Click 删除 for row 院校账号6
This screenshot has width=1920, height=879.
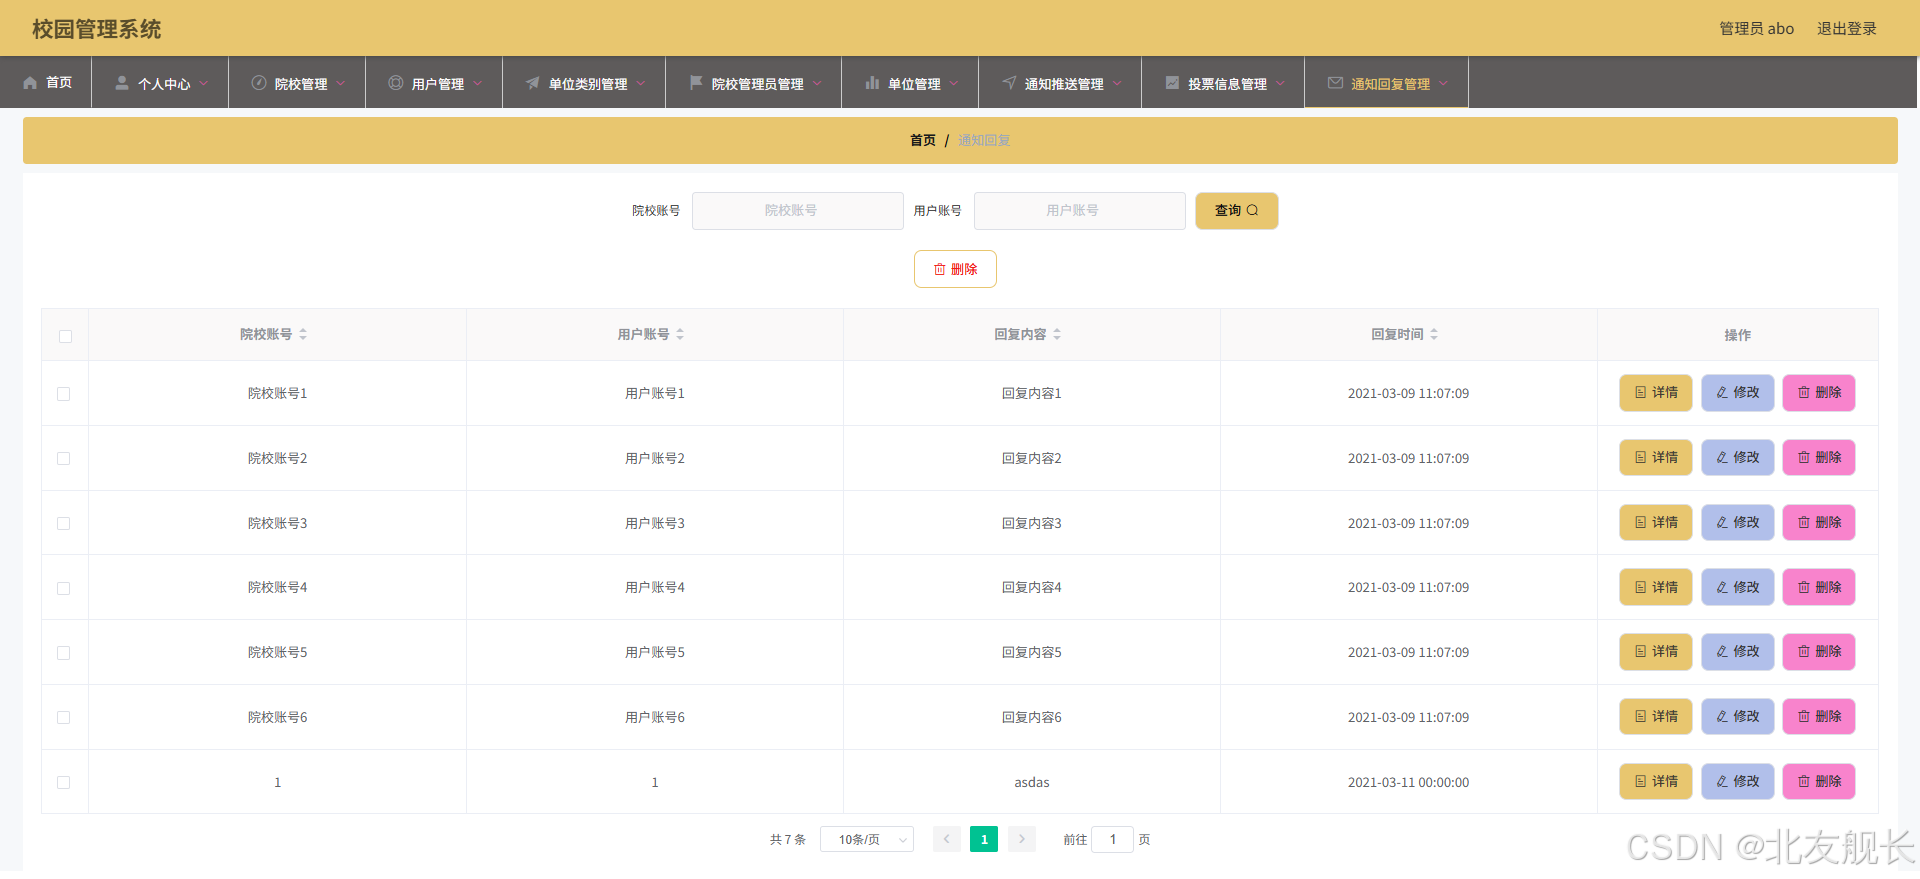pos(1819,717)
